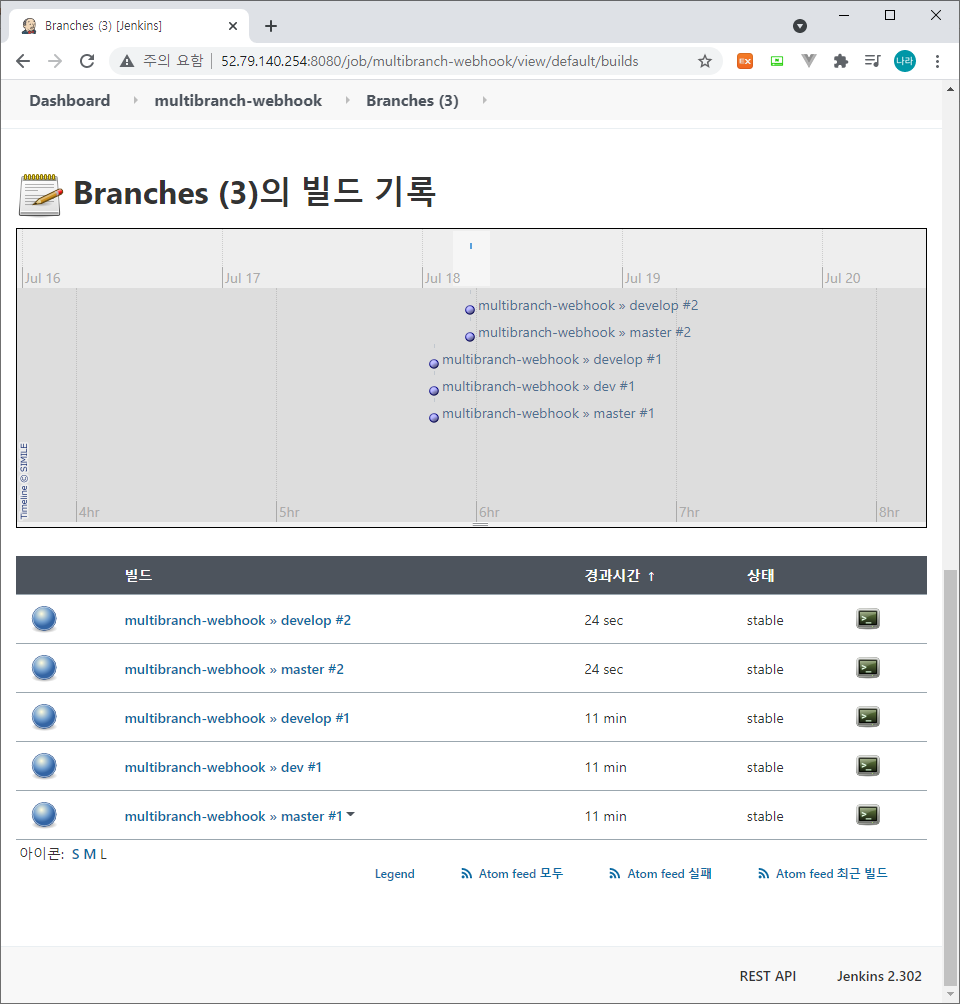Go to Dashboard breadcrumb
The width and height of the screenshot is (960, 1004).
70,101
